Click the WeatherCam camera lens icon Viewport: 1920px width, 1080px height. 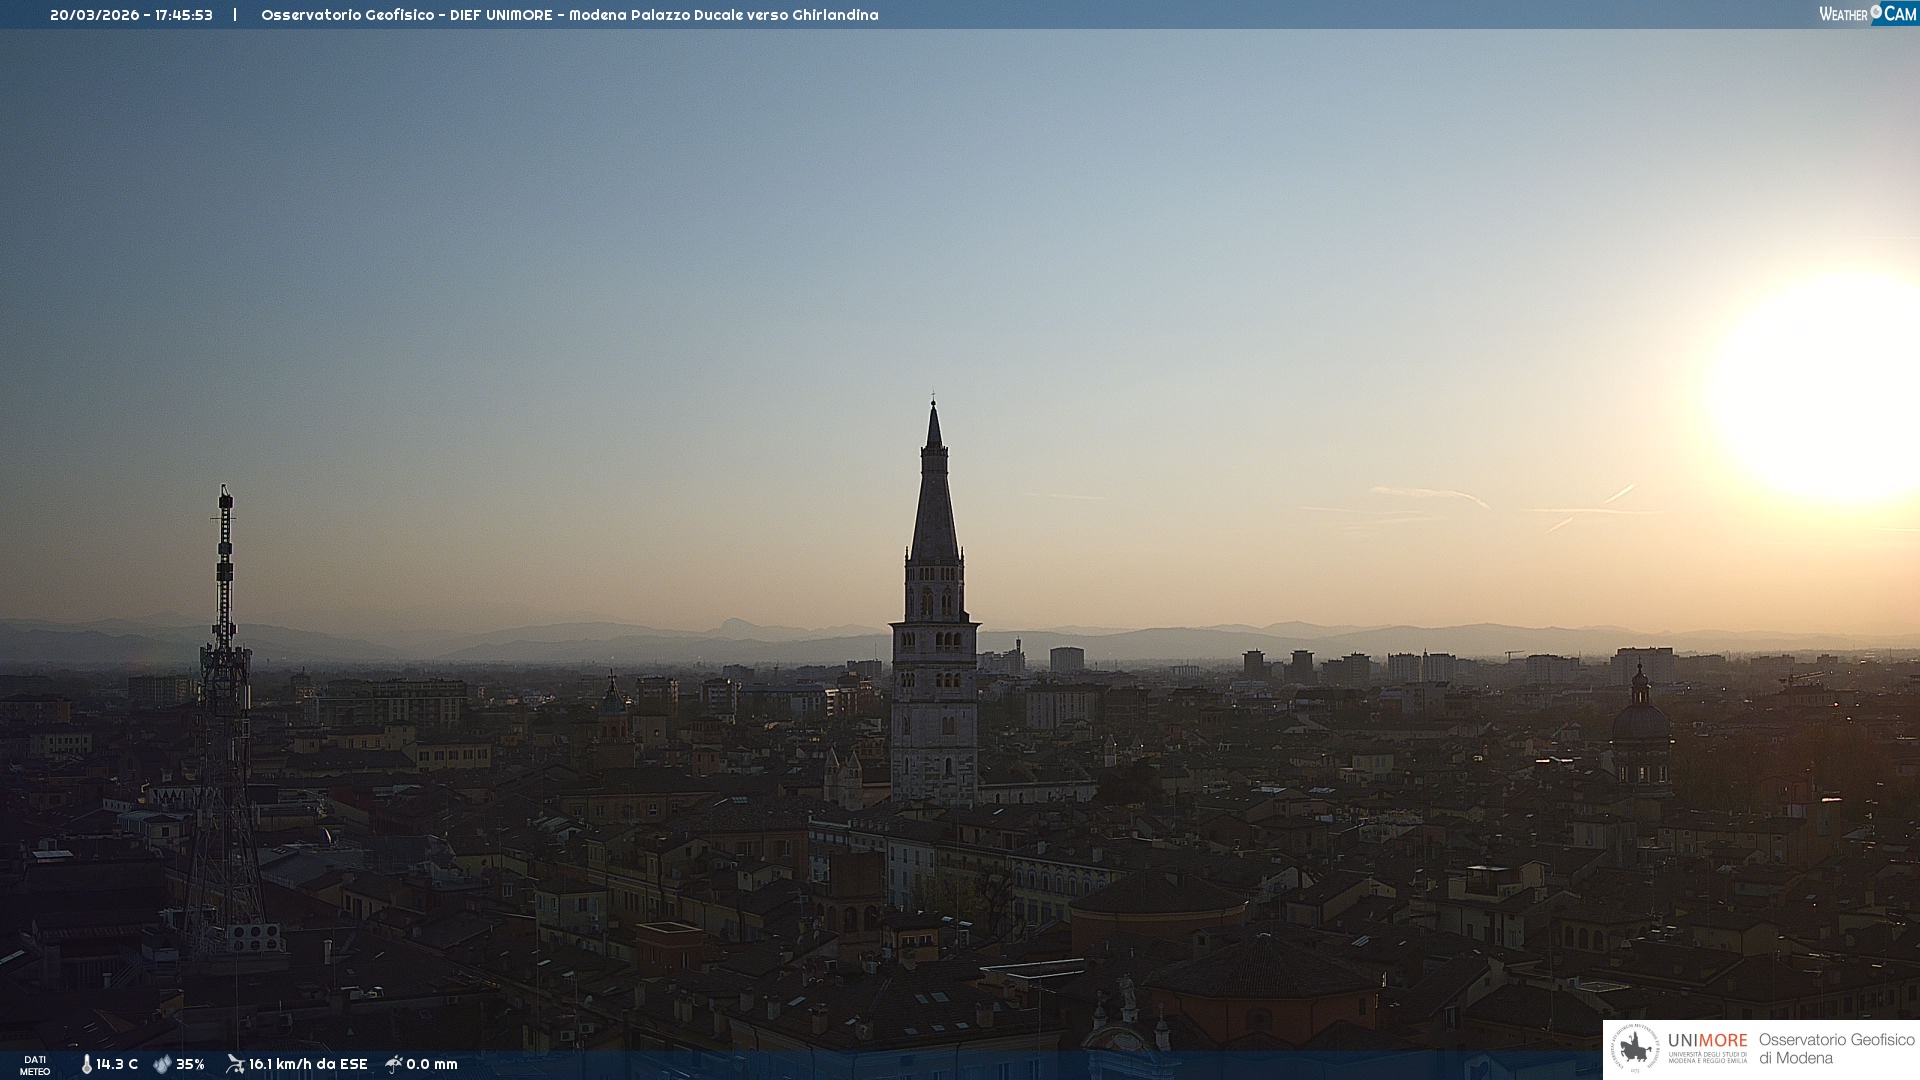pyautogui.click(x=1876, y=12)
